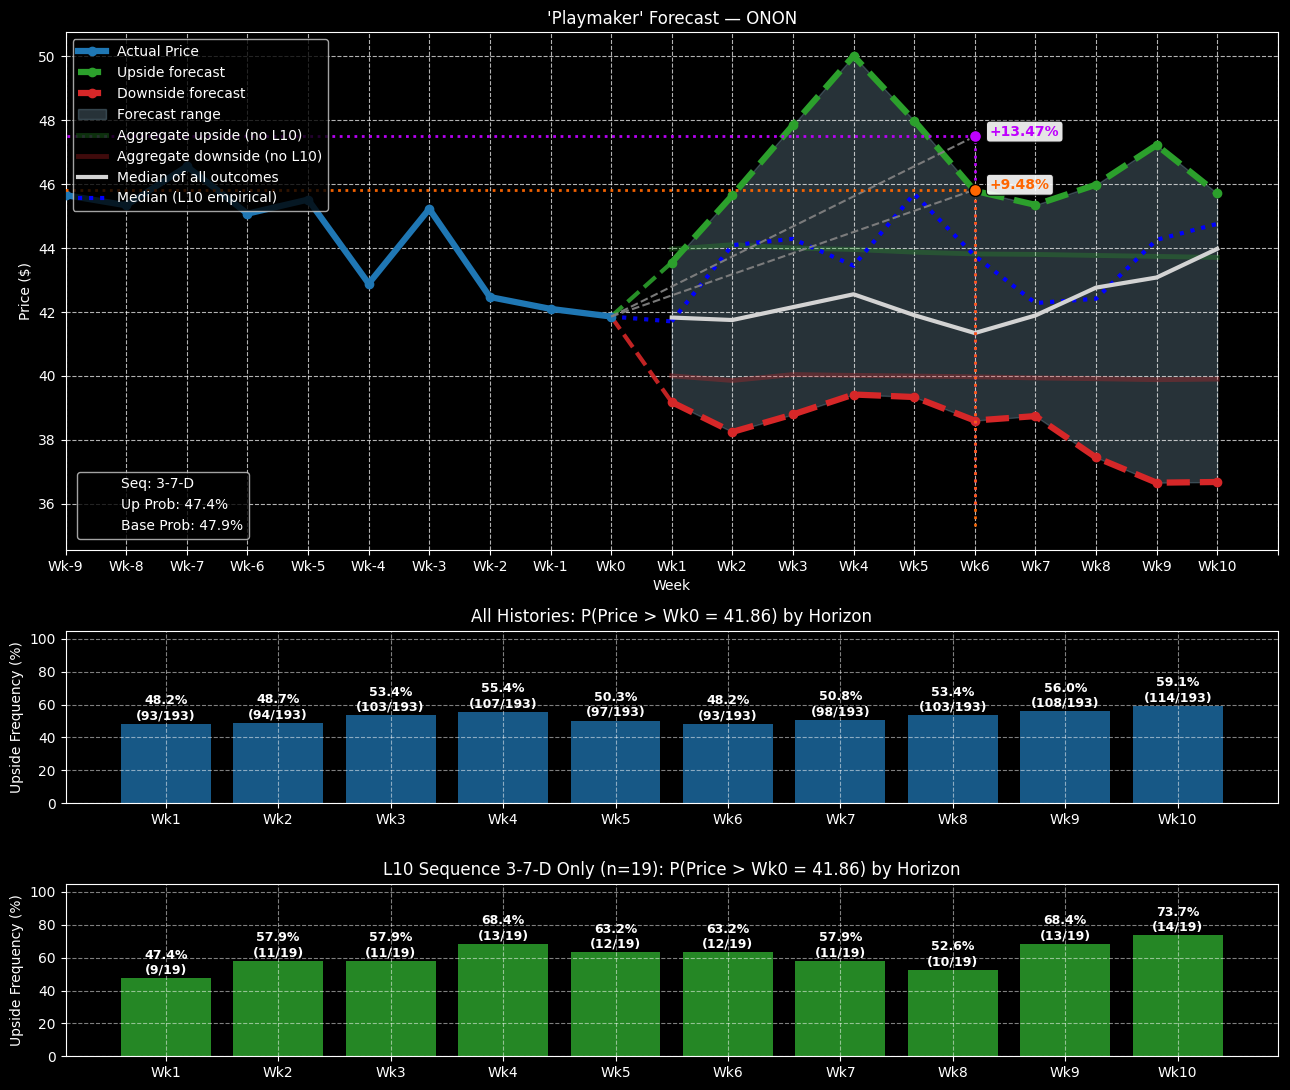1290x1090 pixels.
Task: Select the "Median (L10 empirical)" legend entry
Action: (176, 198)
